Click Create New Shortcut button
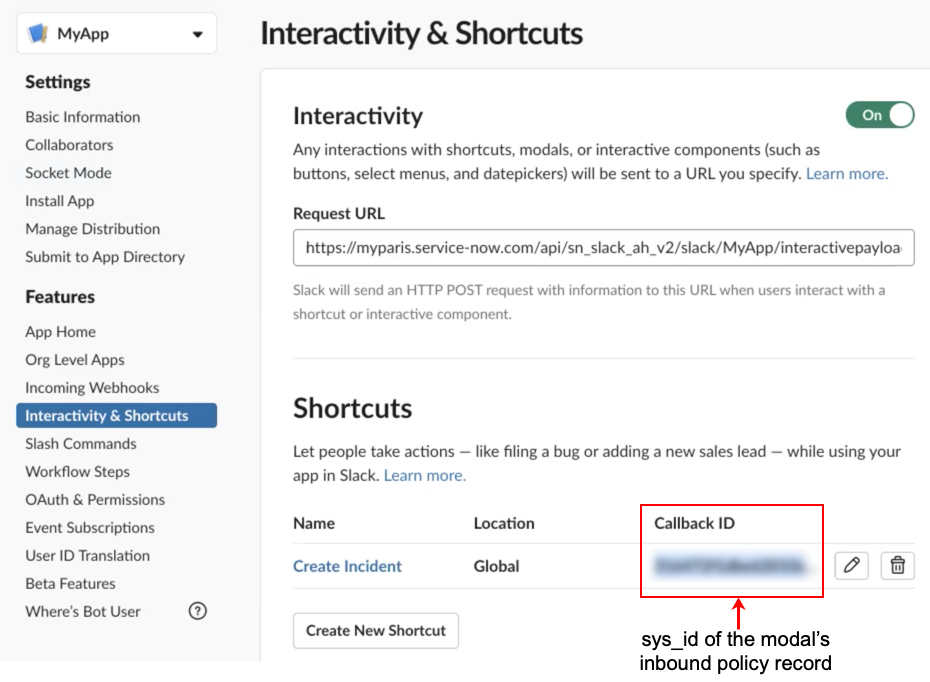 (375, 630)
